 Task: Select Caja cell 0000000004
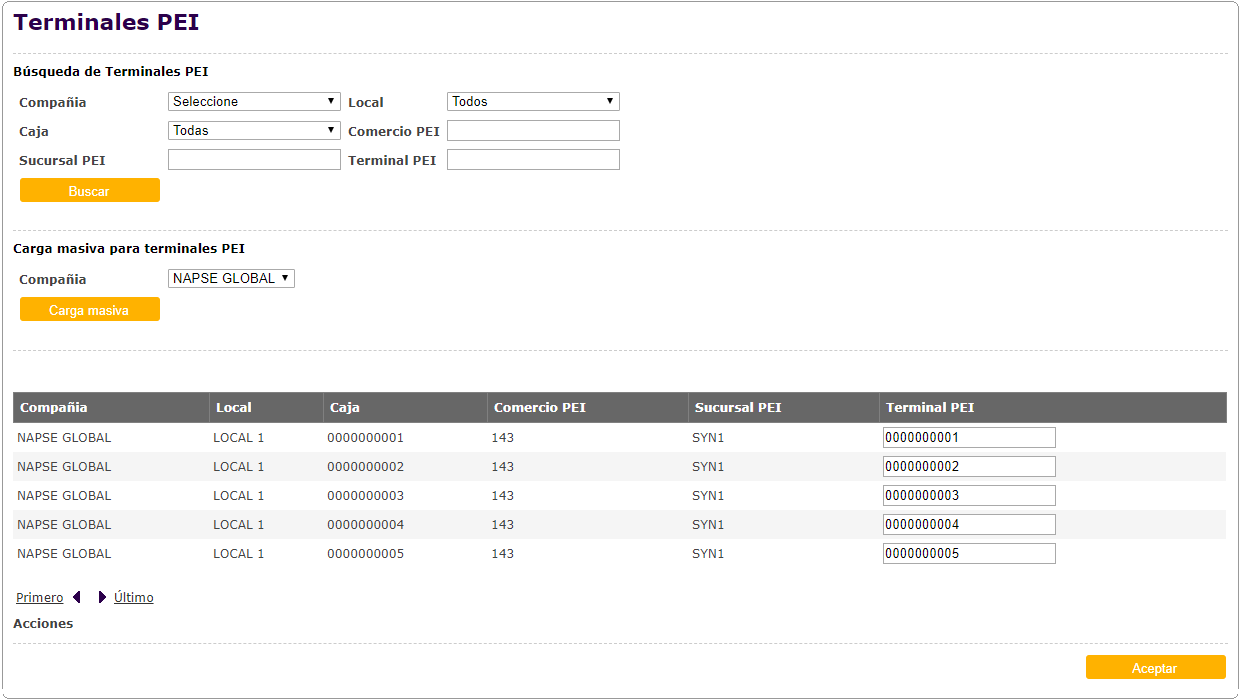point(365,525)
